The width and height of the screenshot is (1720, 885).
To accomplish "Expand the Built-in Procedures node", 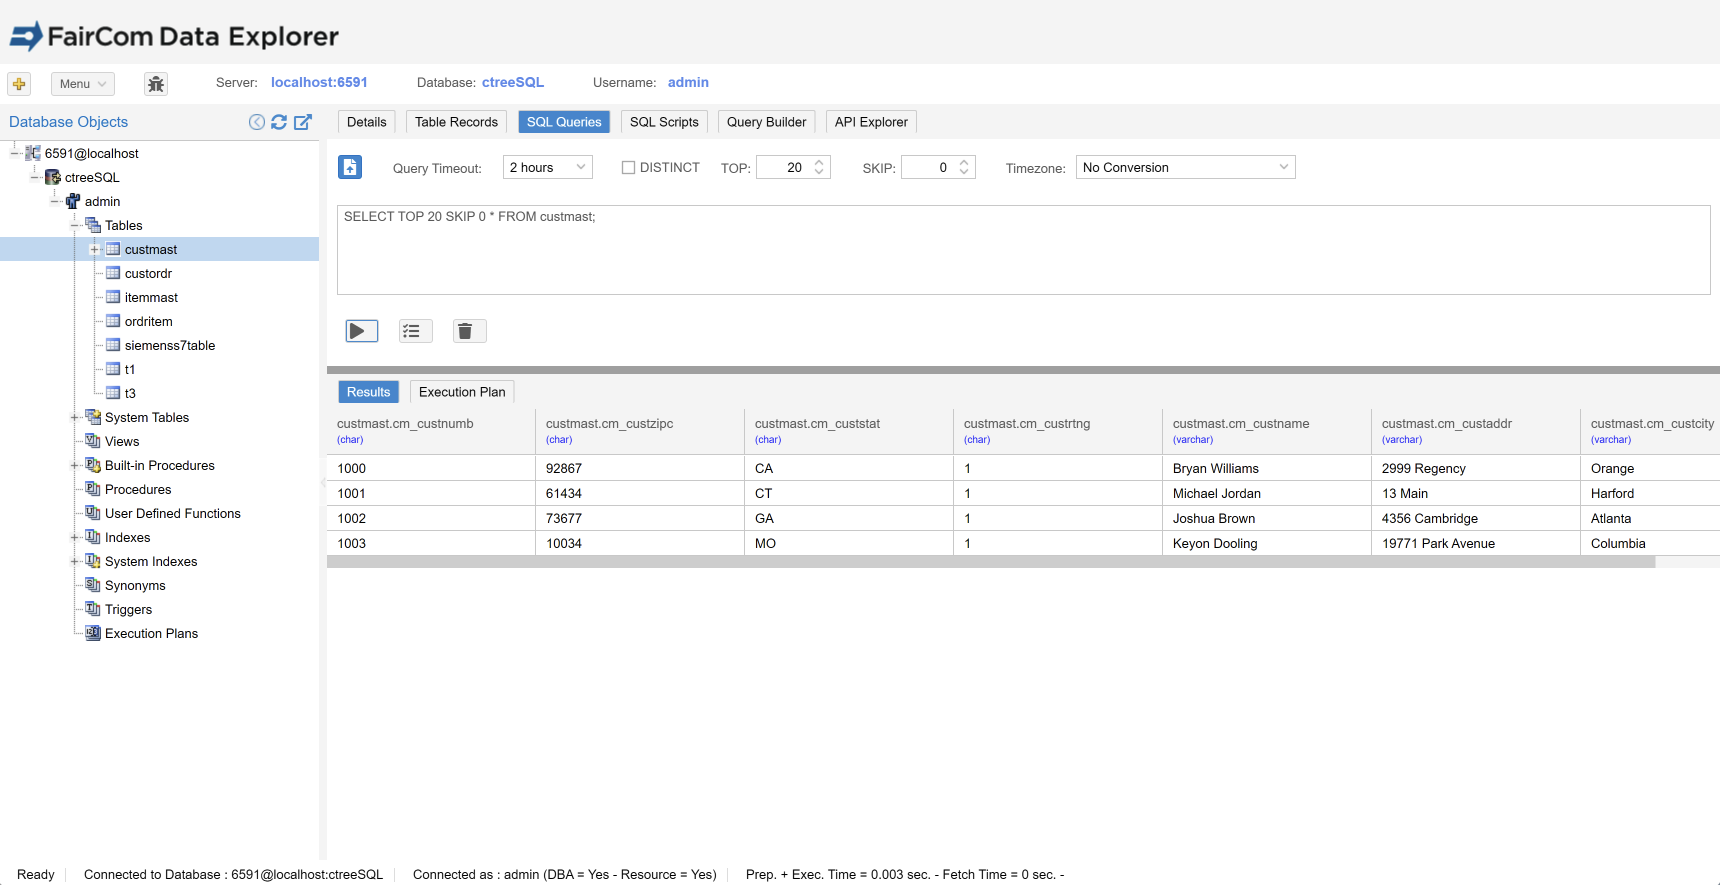I will point(75,465).
